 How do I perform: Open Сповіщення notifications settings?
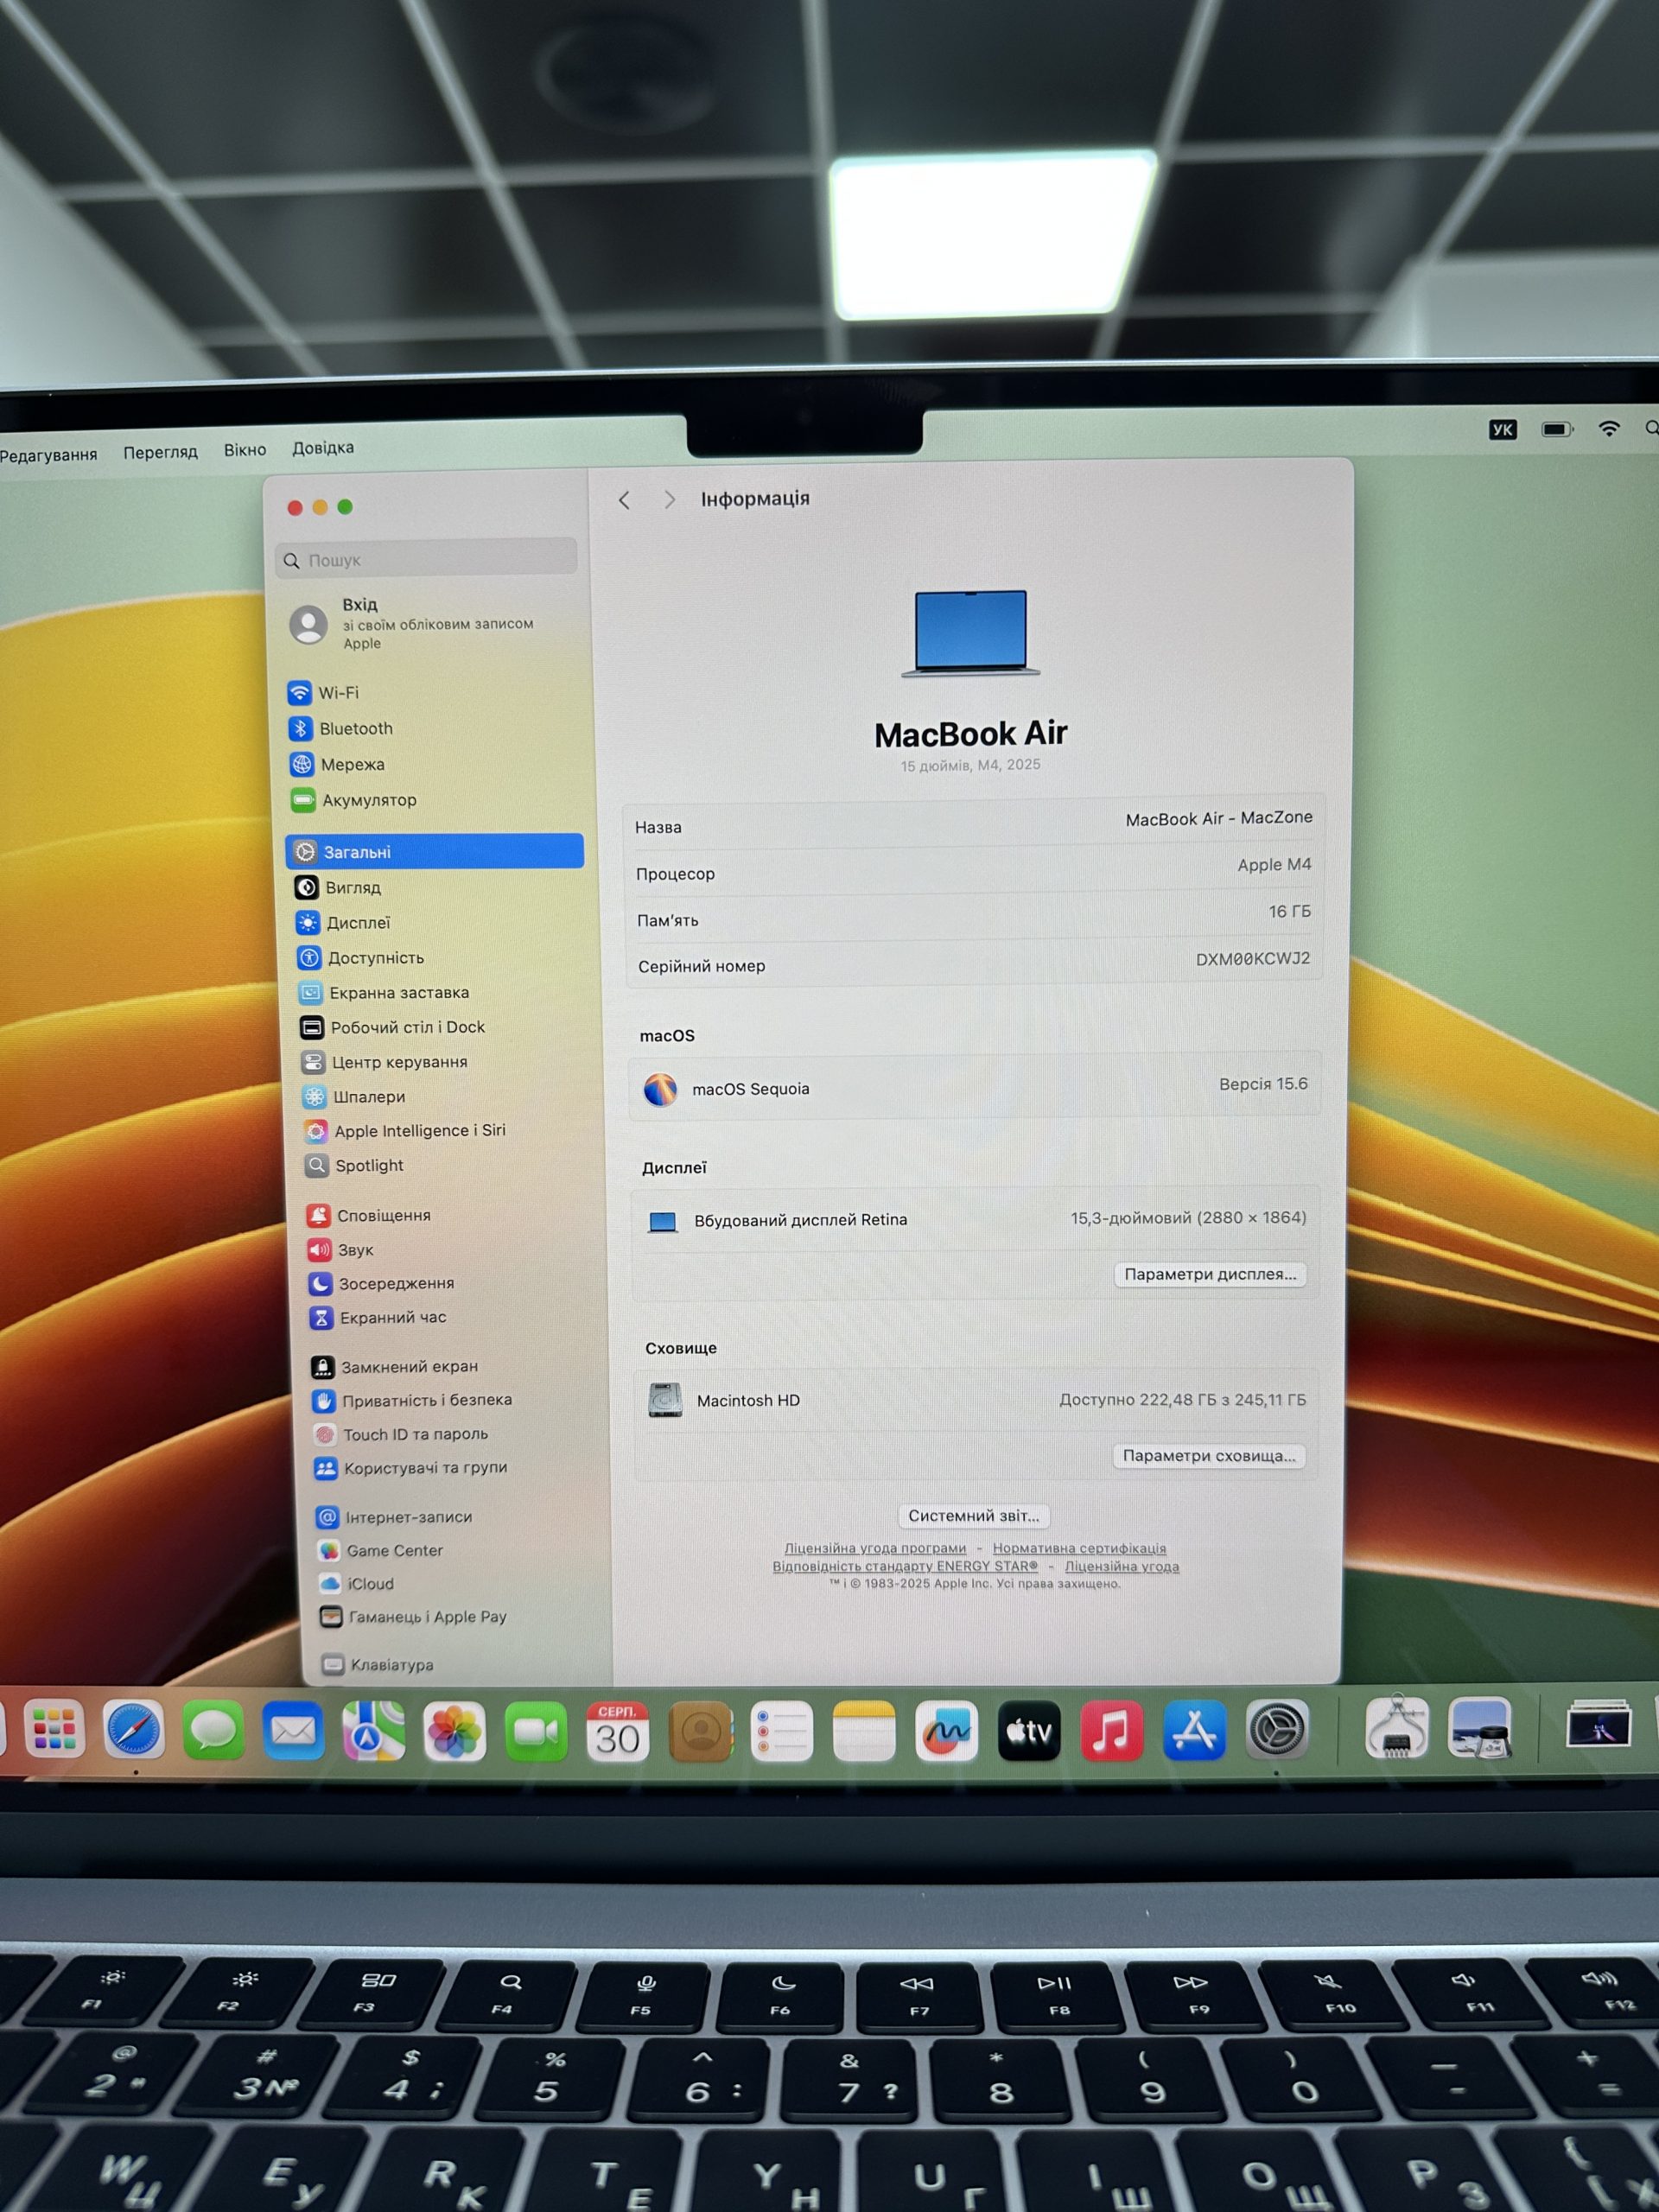369,1215
